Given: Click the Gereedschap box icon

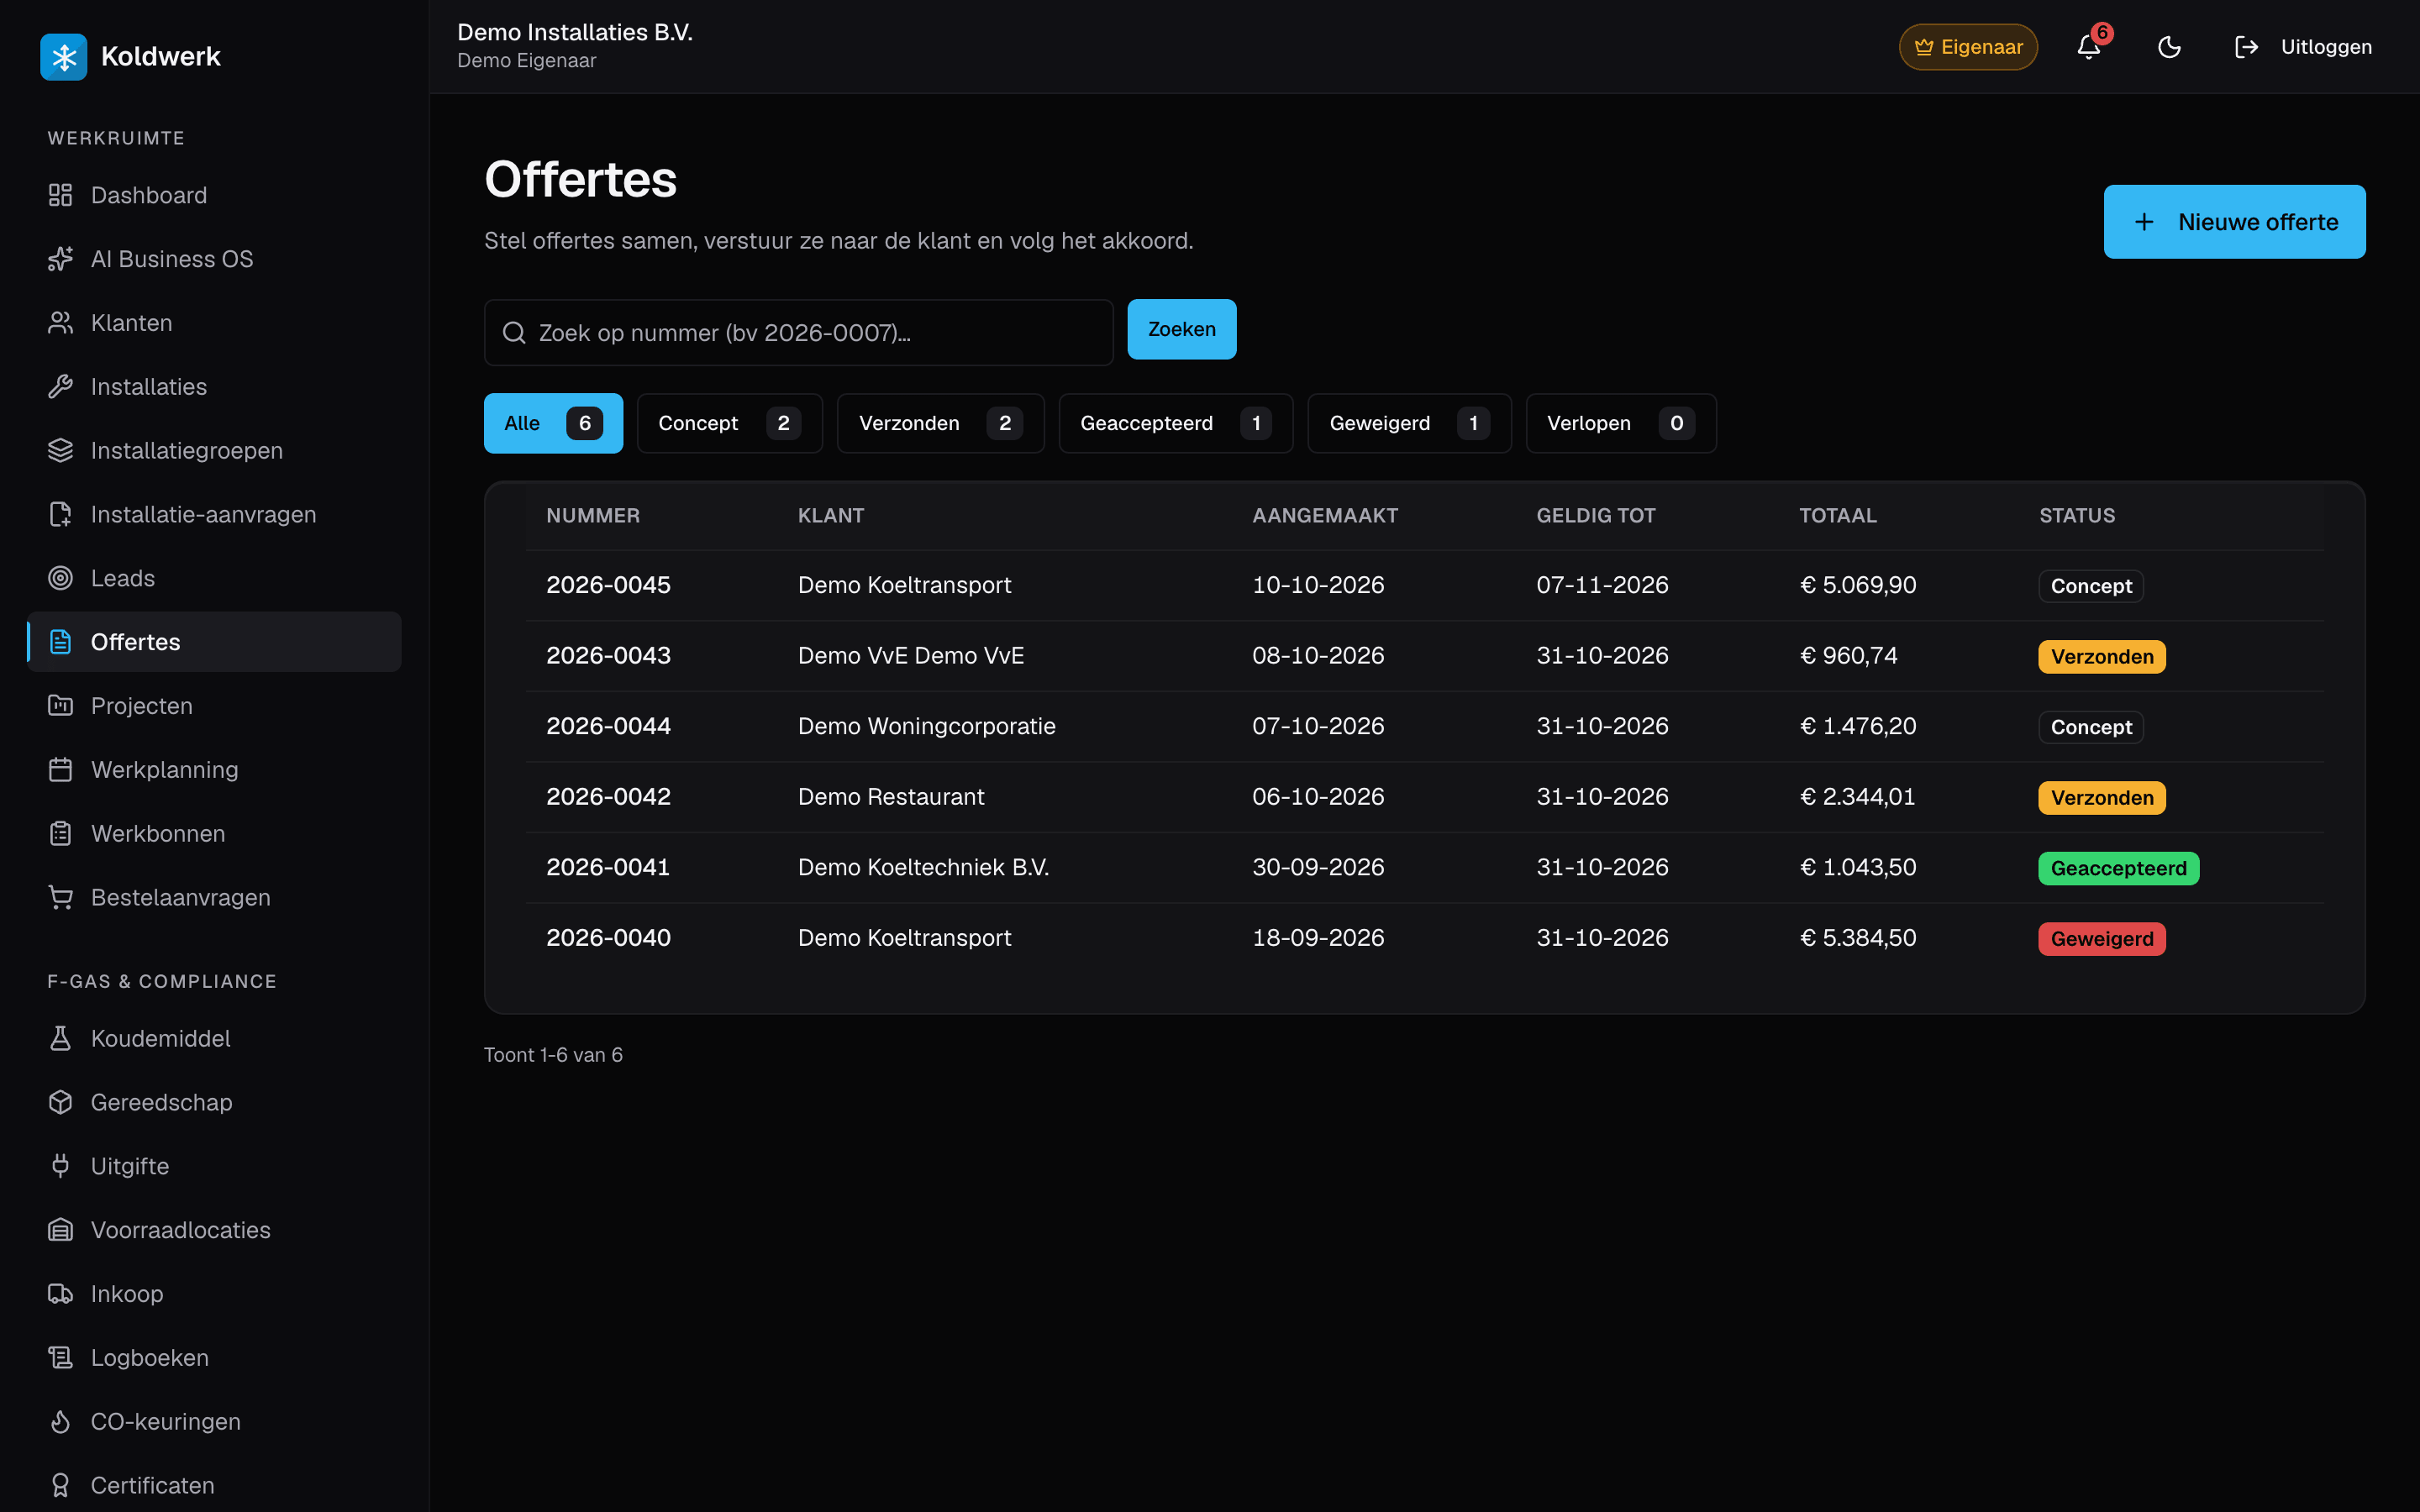Looking at the screenshot, I should point(61,1103).
